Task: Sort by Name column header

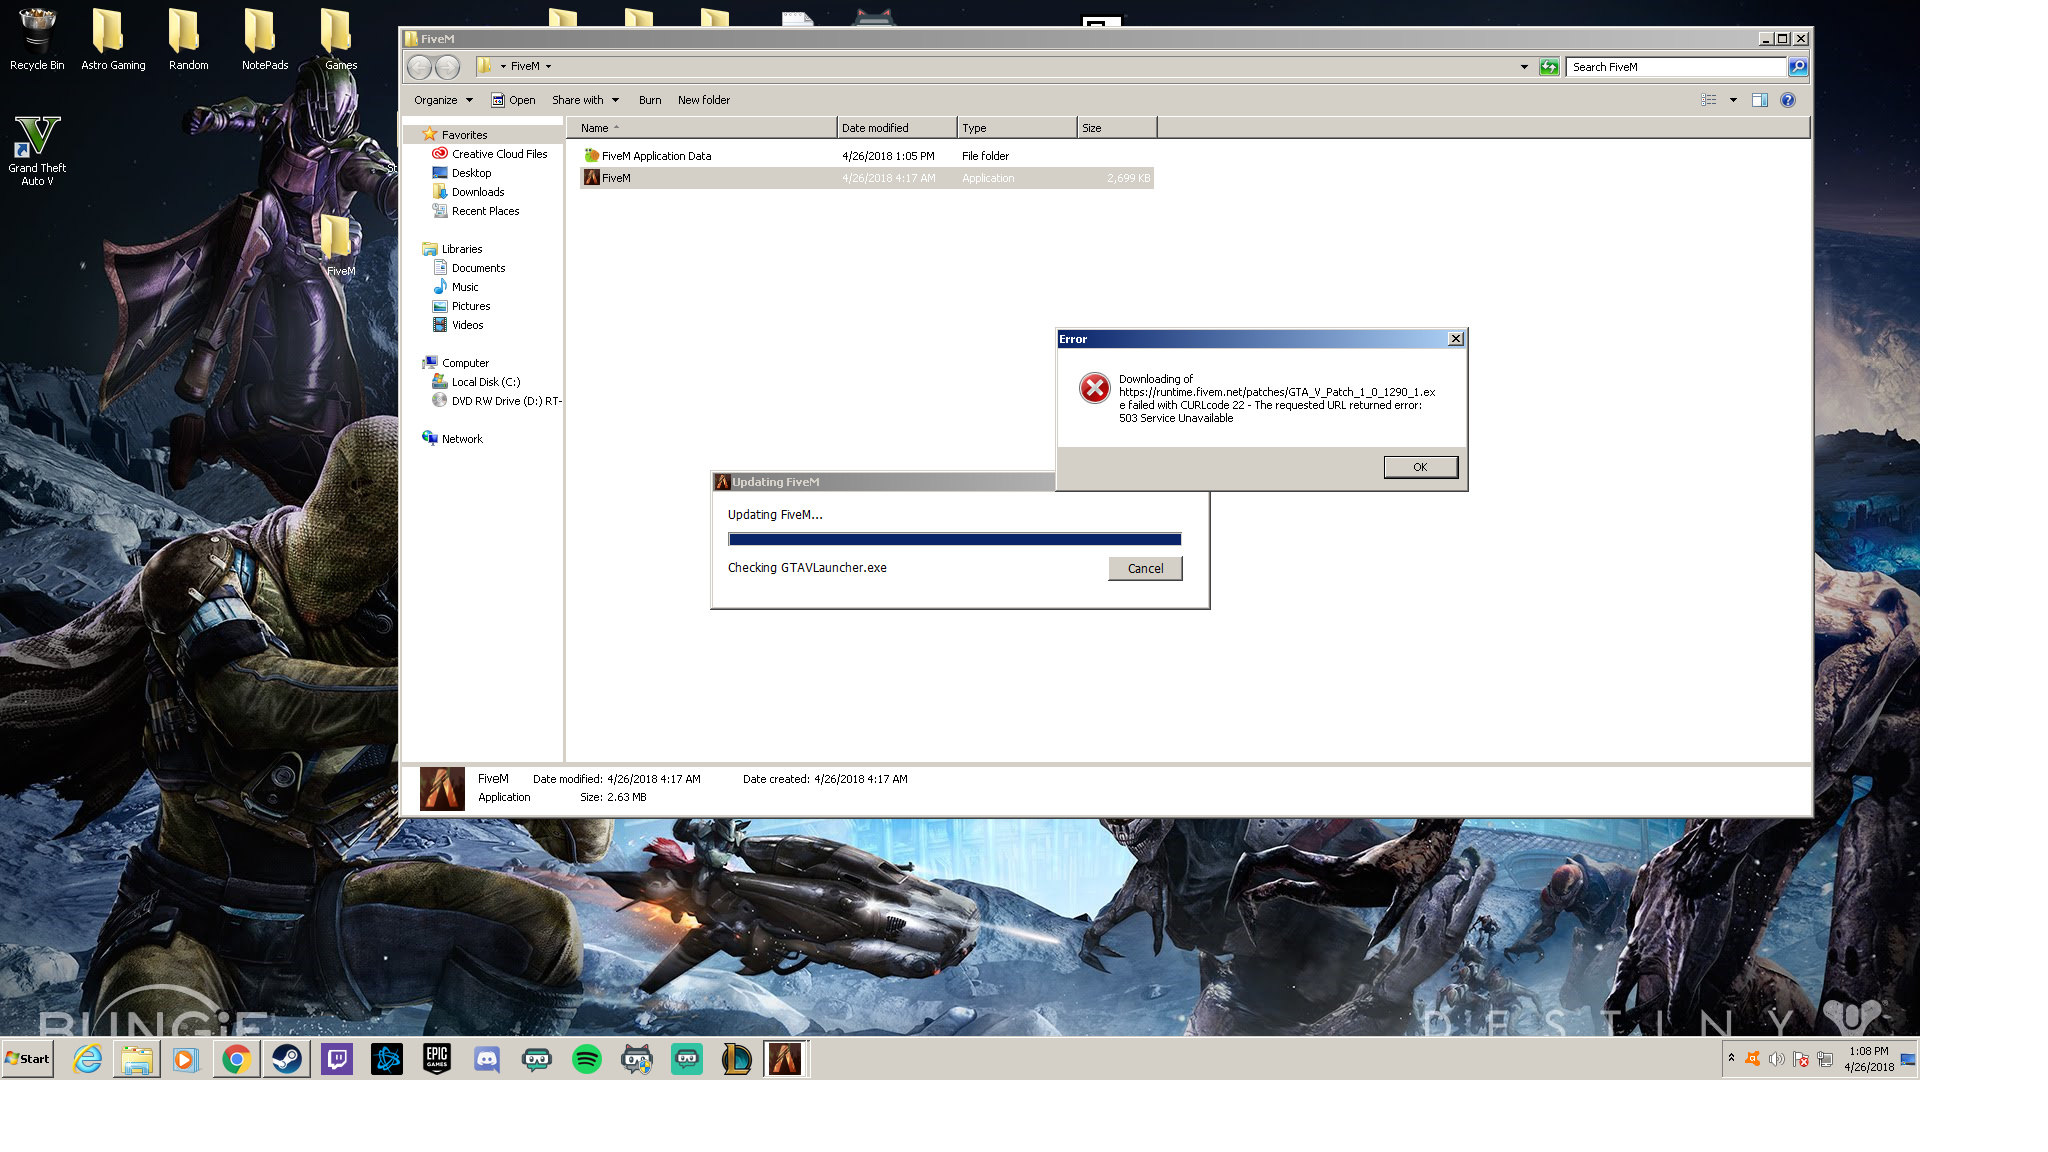Action: (x=702, y=128)
